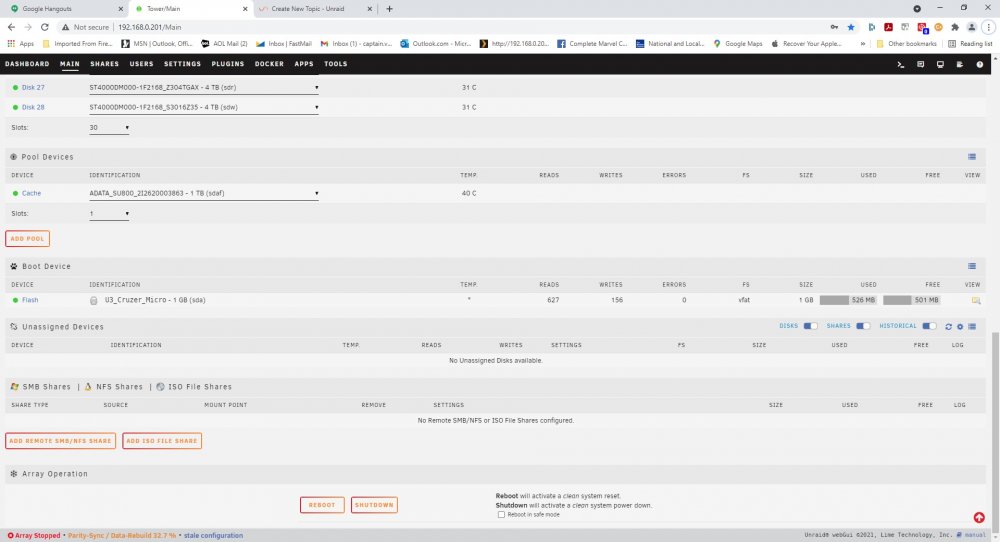Click ADD ISO FILE SHARE button

coord(162,441)
